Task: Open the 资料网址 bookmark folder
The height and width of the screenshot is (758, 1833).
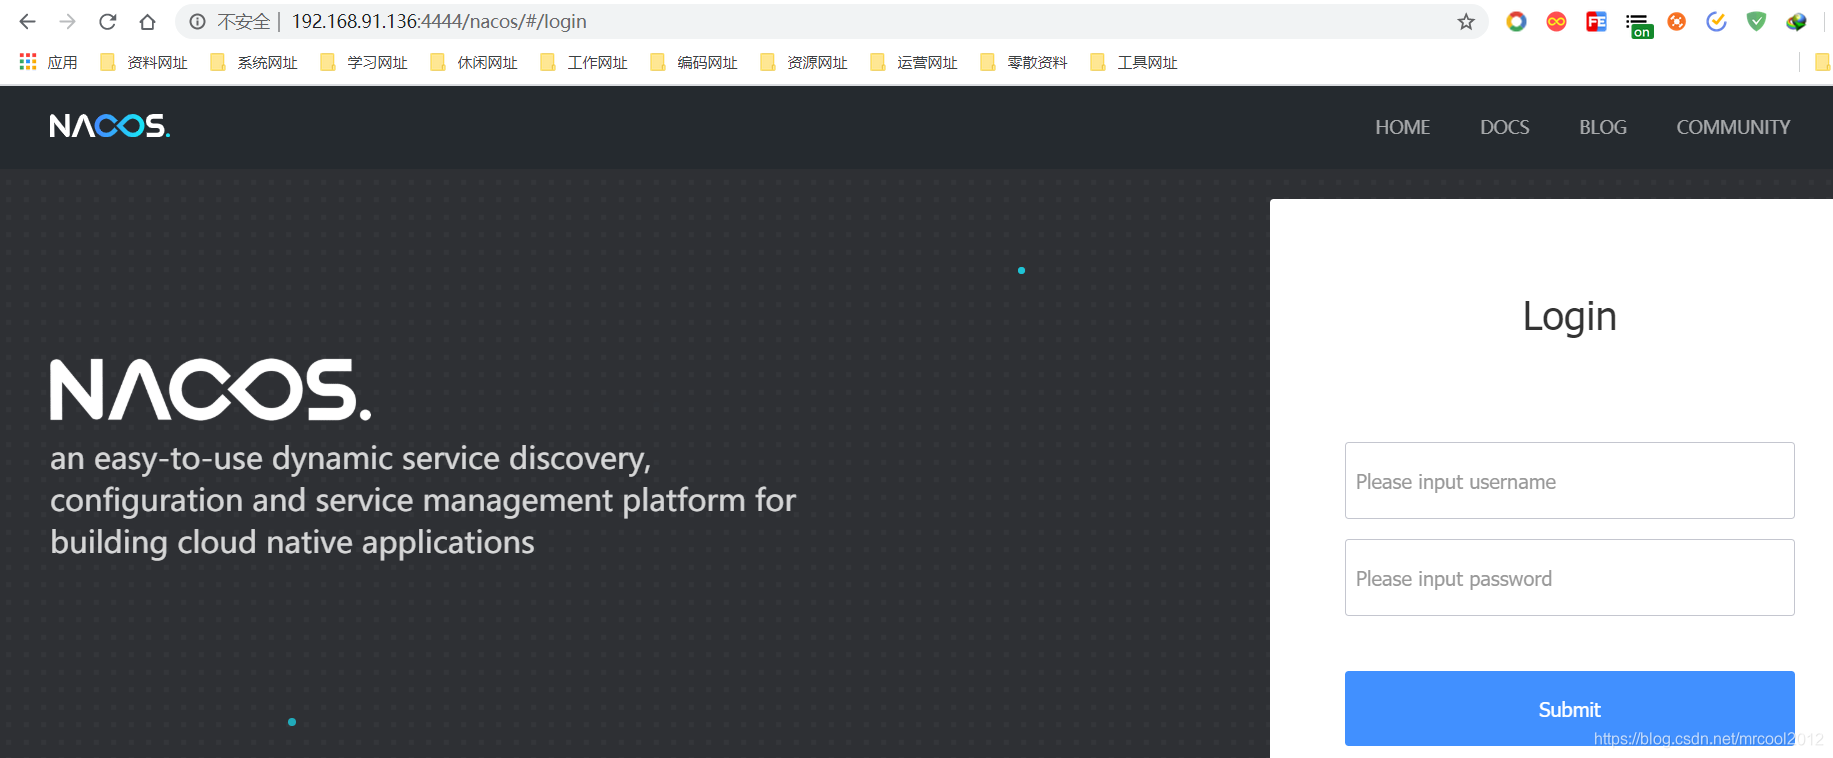Action: point(144,62)
